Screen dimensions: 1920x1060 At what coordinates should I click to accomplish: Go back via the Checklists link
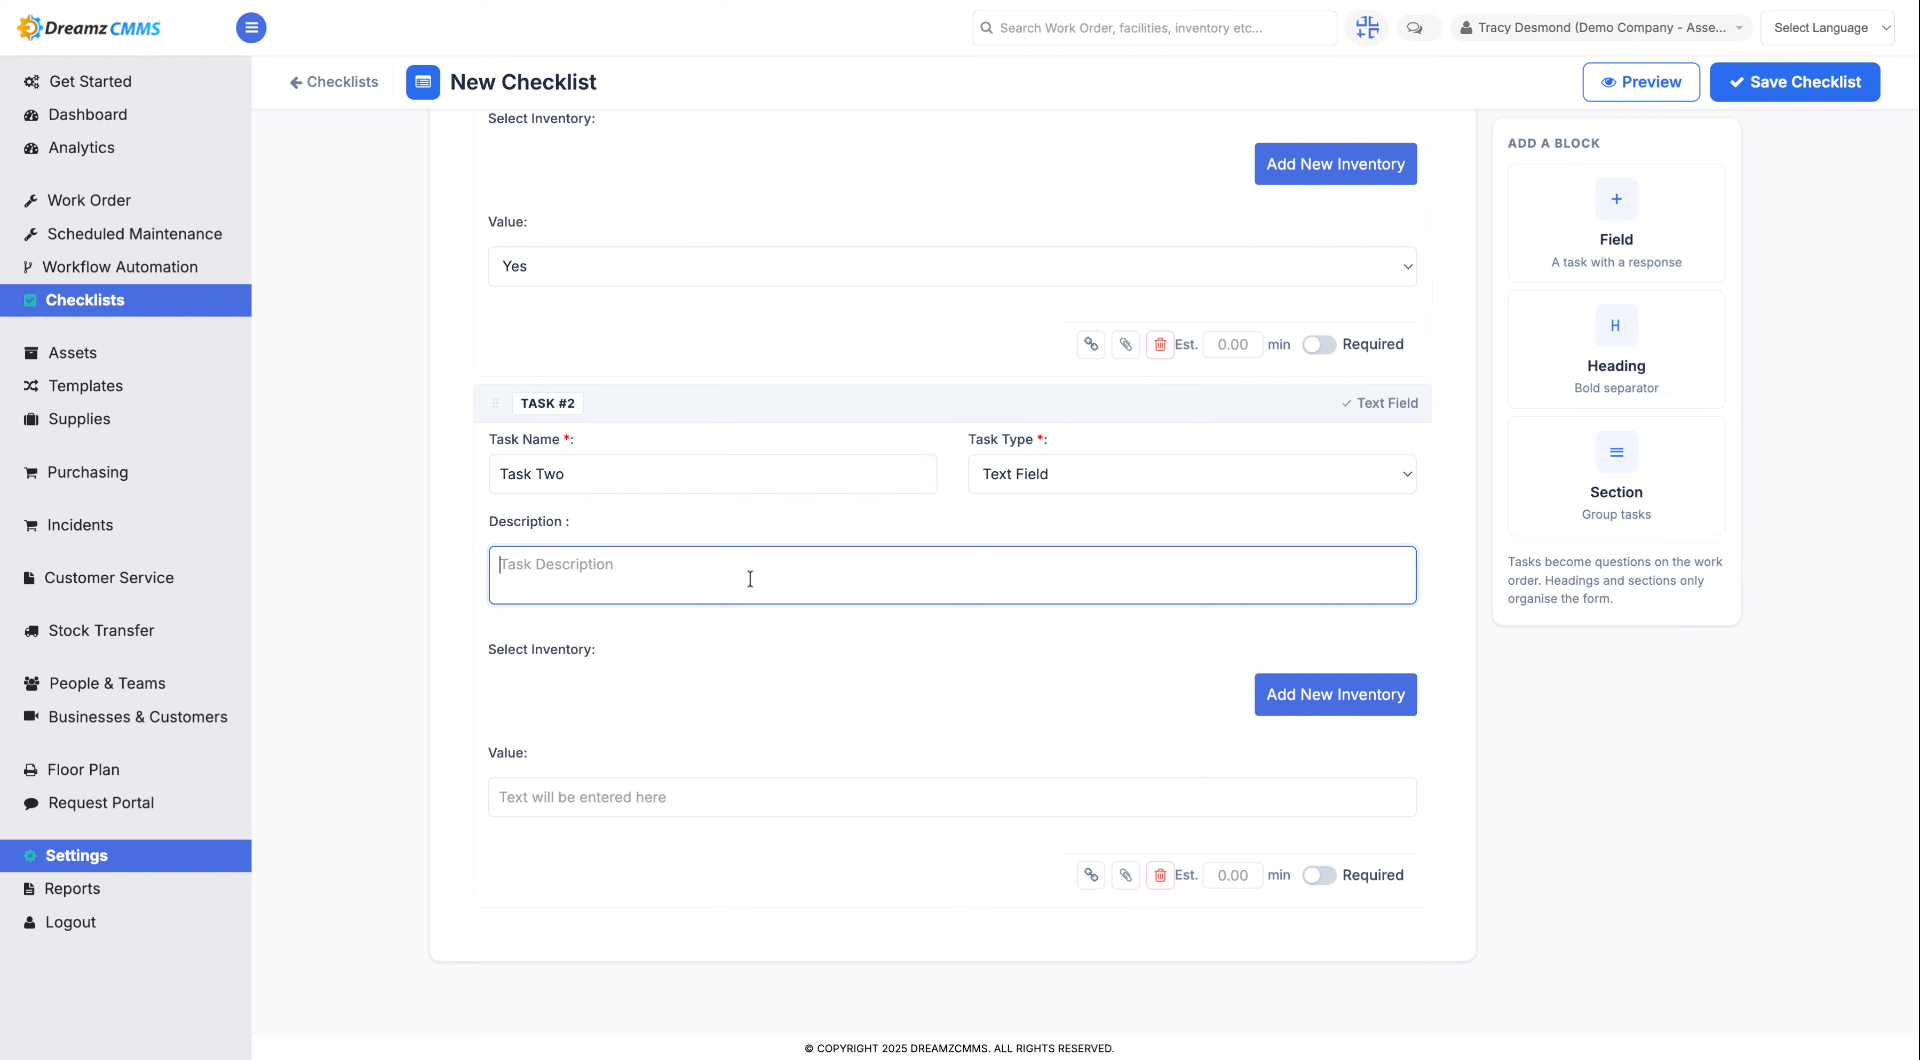334,82
